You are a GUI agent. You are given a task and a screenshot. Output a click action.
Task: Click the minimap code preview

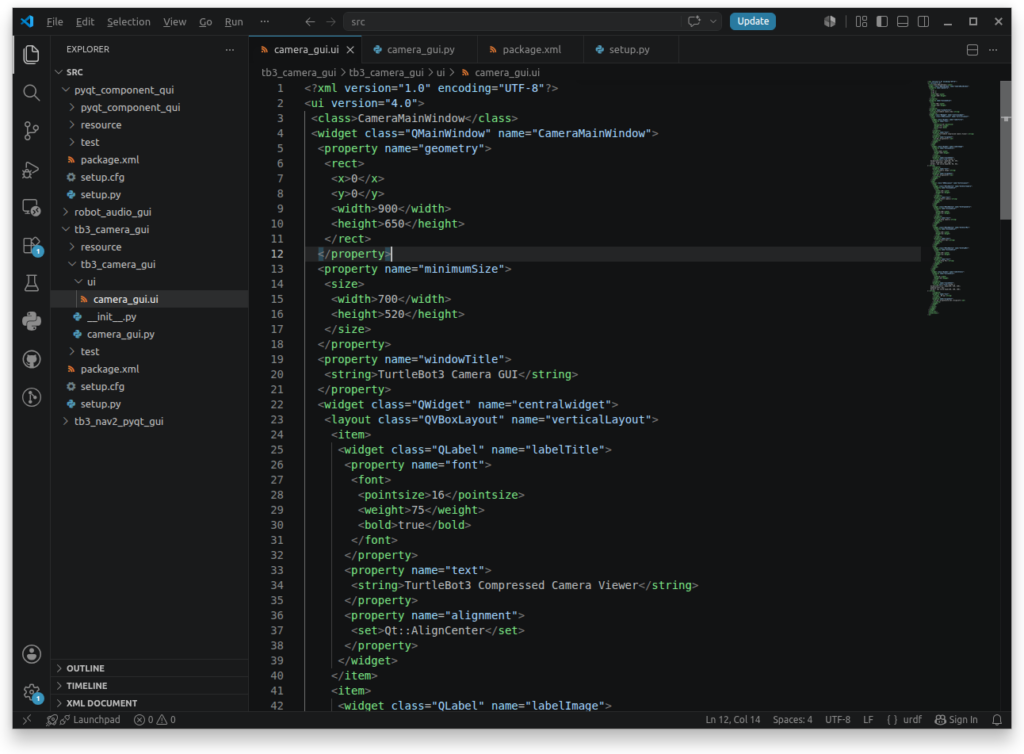point(953,197)
